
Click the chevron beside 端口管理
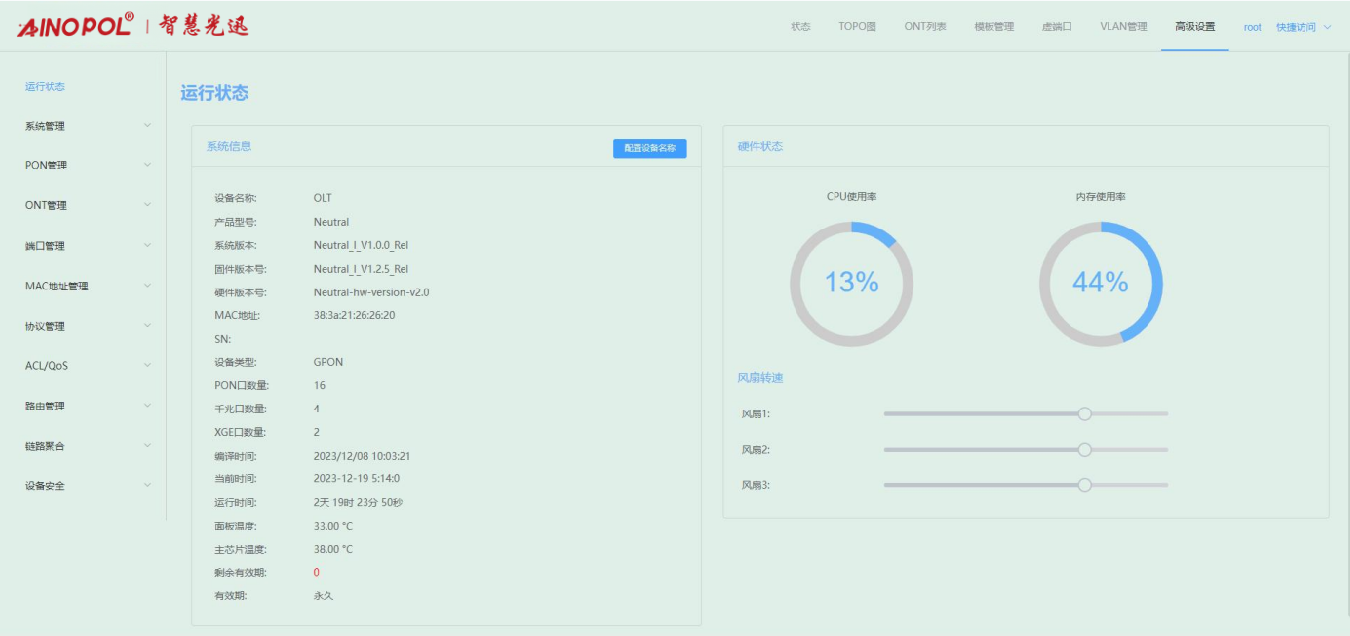click(148, 245)
